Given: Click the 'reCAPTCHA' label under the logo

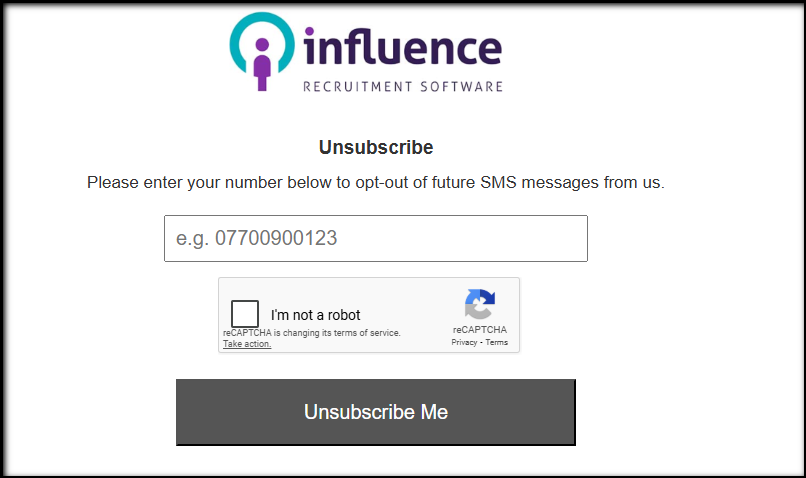Looking at the screenshot, I should [x=479, y=329].
